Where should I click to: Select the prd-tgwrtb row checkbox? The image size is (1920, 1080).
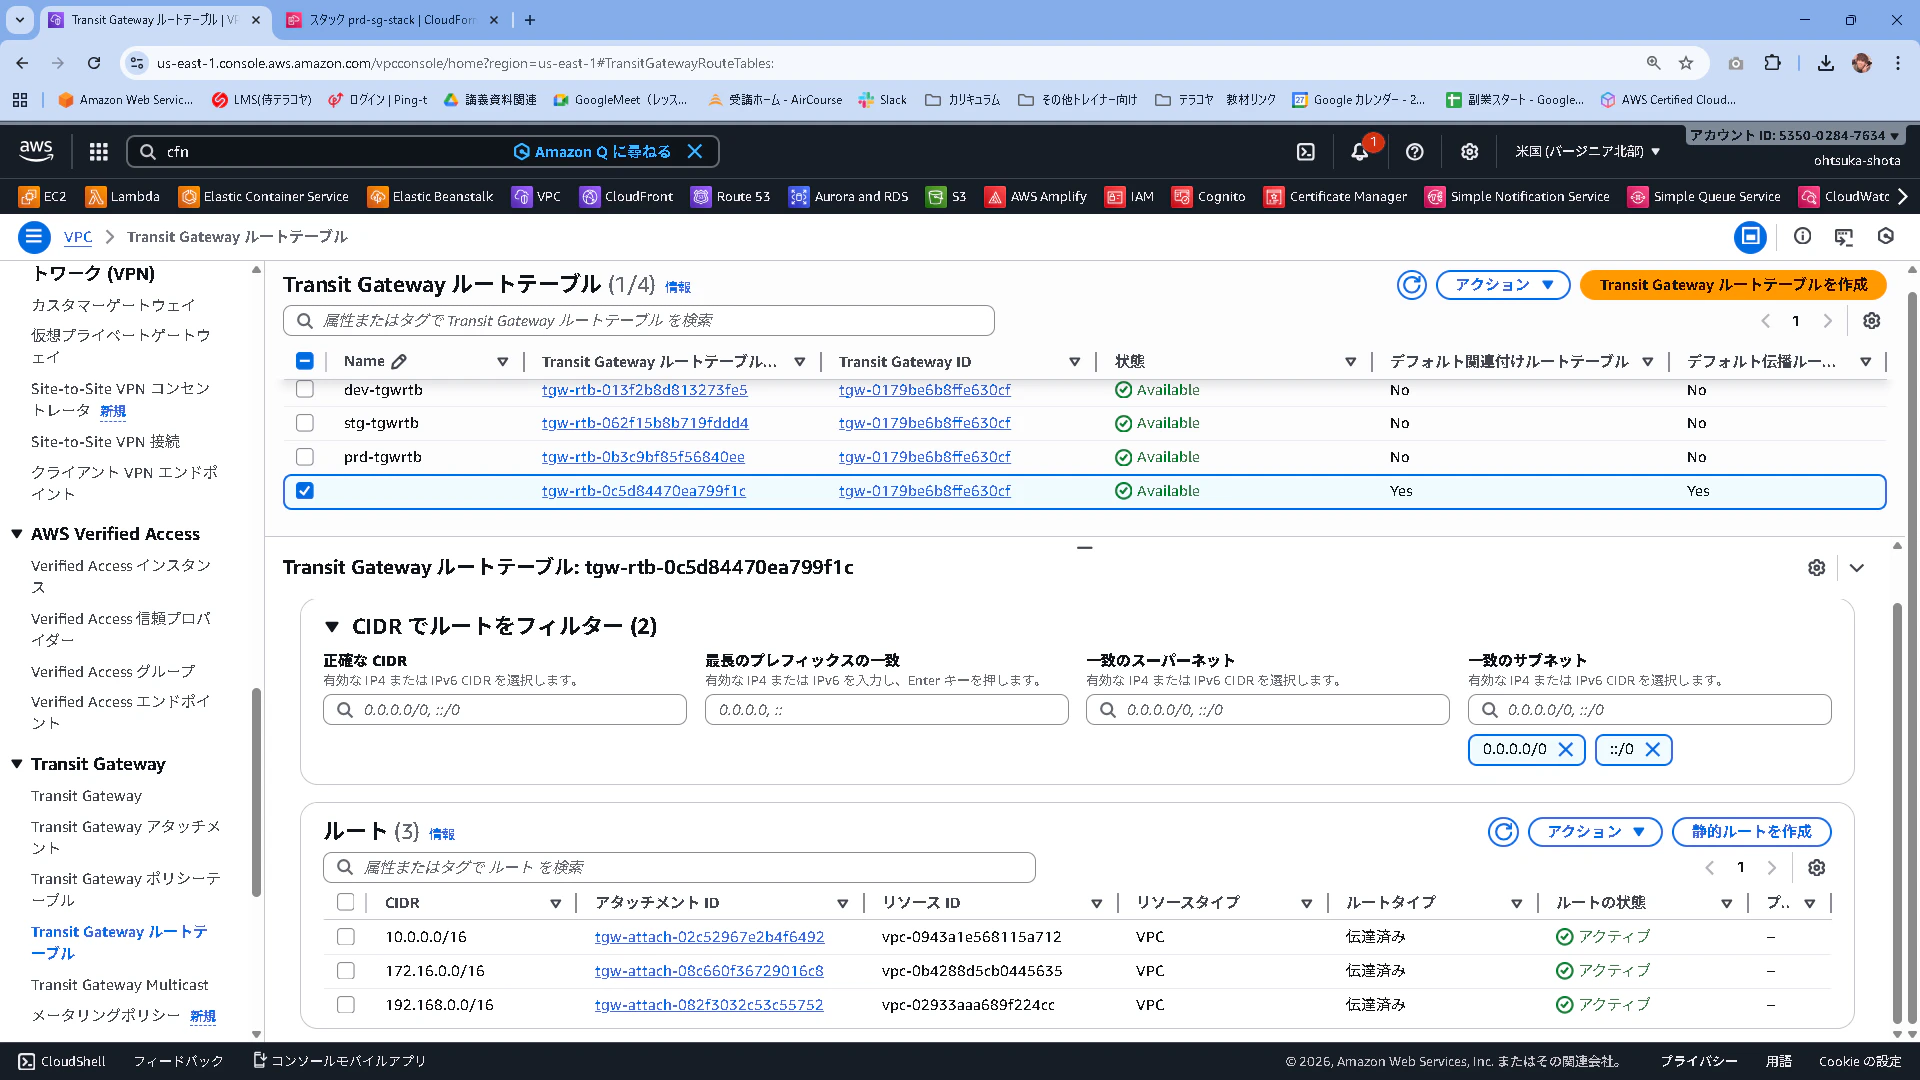click(305, 457)
